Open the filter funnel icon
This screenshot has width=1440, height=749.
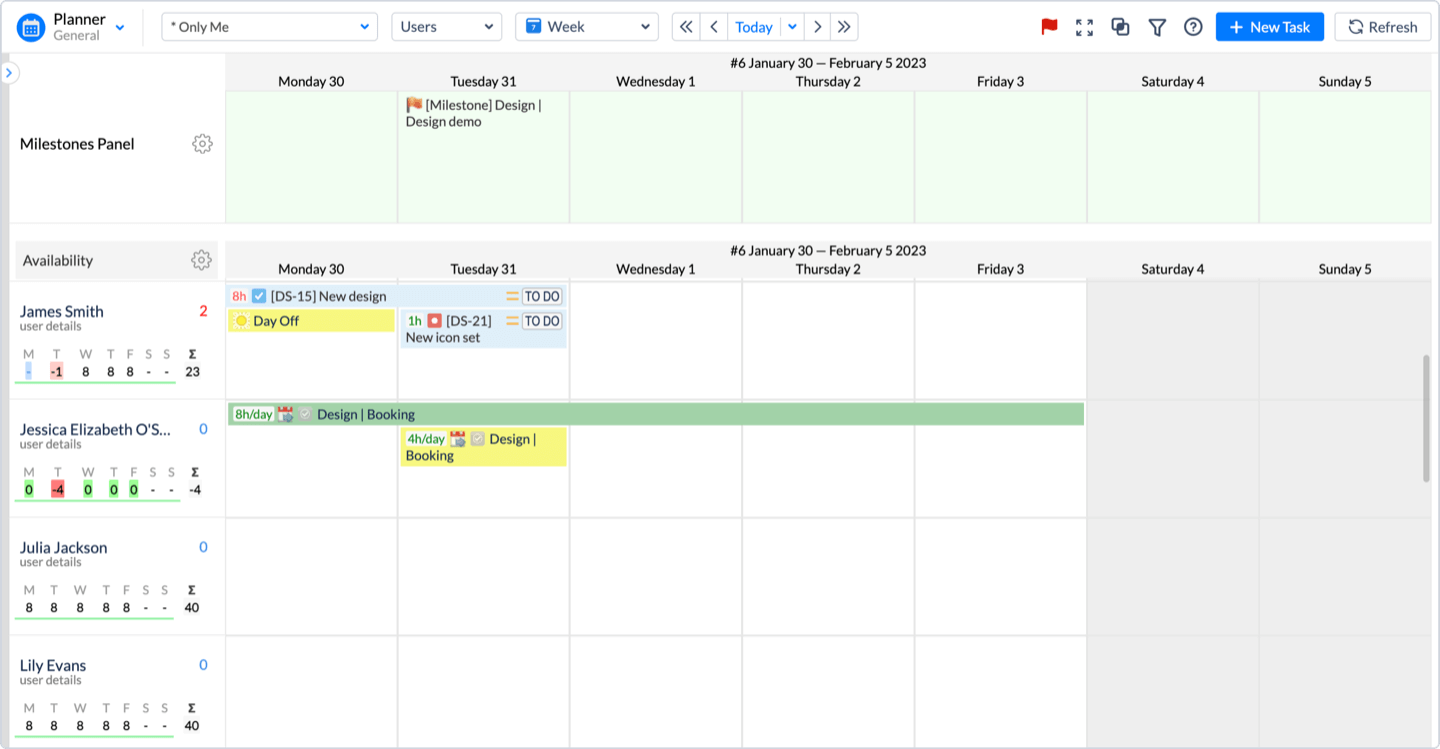[x=1157, y=27]
